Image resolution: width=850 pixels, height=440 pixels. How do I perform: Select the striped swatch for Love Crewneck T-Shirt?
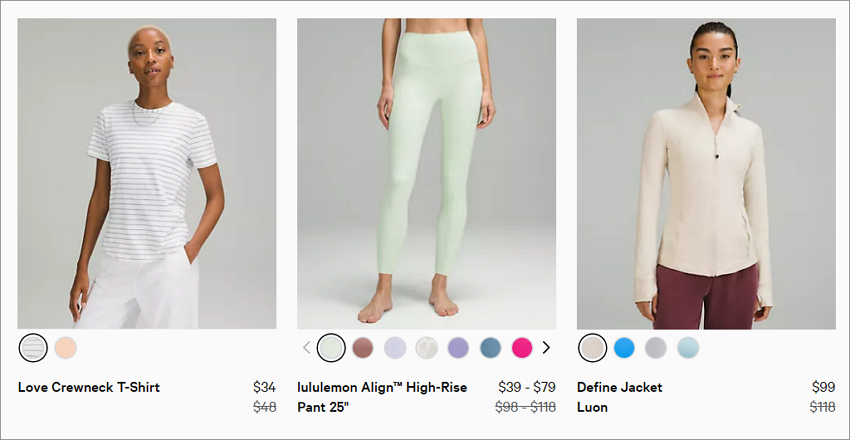coord(33,347)
